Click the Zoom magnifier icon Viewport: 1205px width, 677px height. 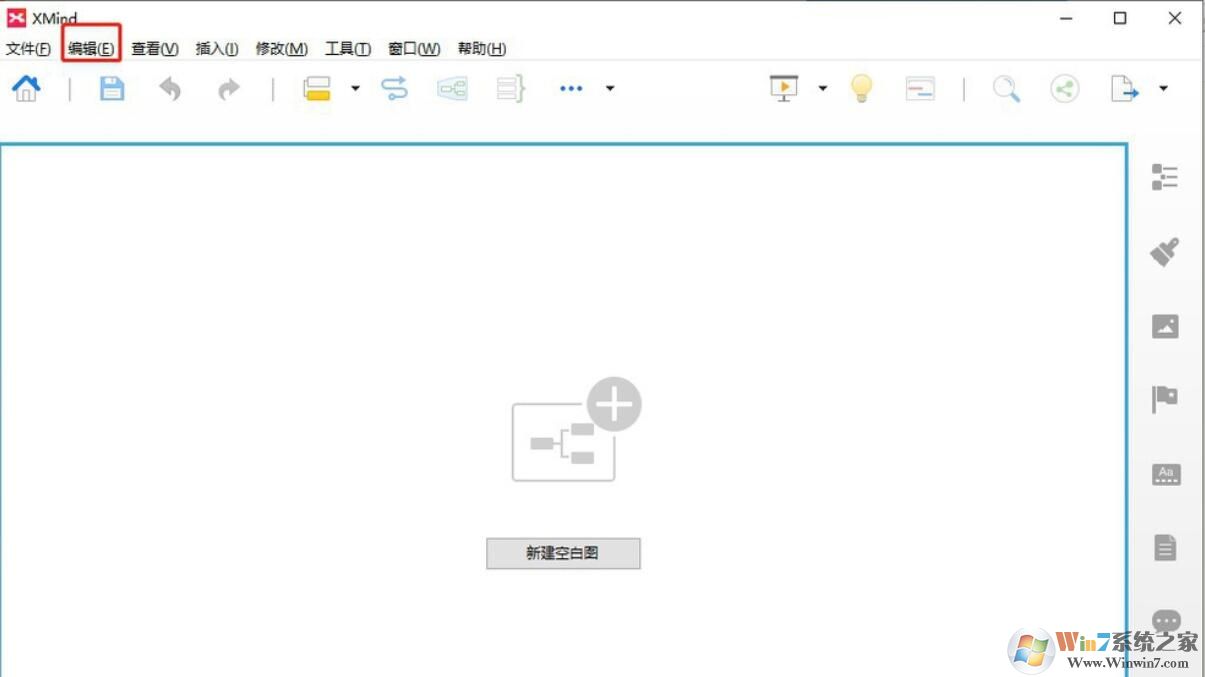[1006, 88]
